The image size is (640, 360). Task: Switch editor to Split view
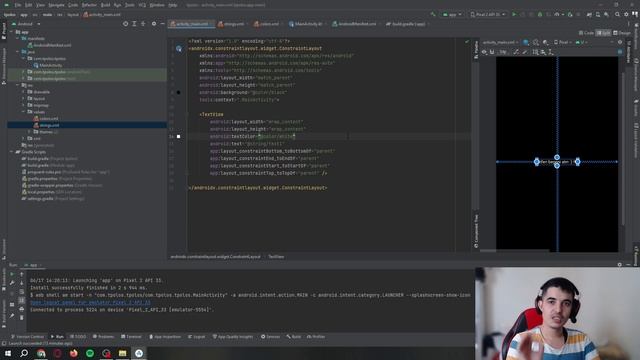click(x=603, y=33)
